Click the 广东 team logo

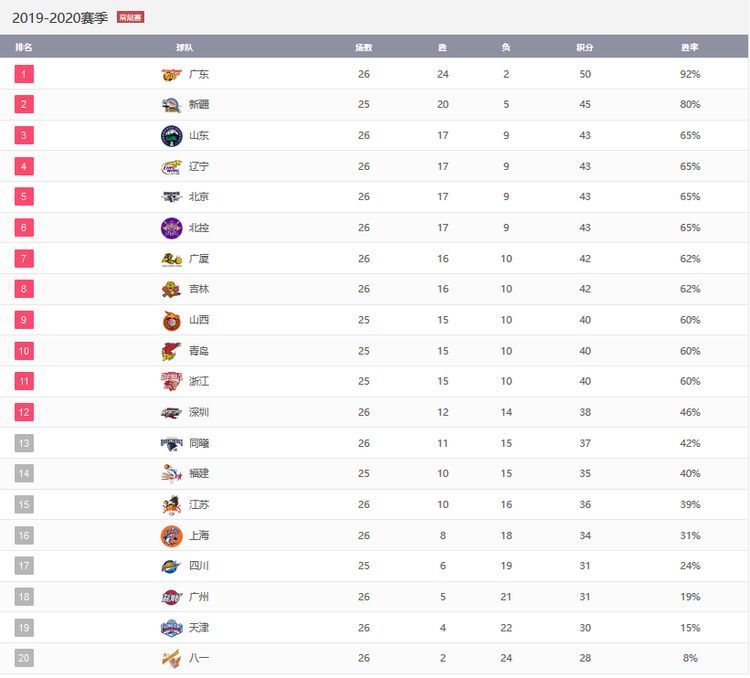[171, 74]
